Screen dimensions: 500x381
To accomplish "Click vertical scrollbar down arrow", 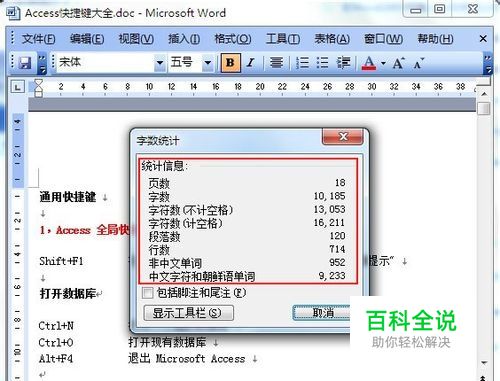I will 484,363.
